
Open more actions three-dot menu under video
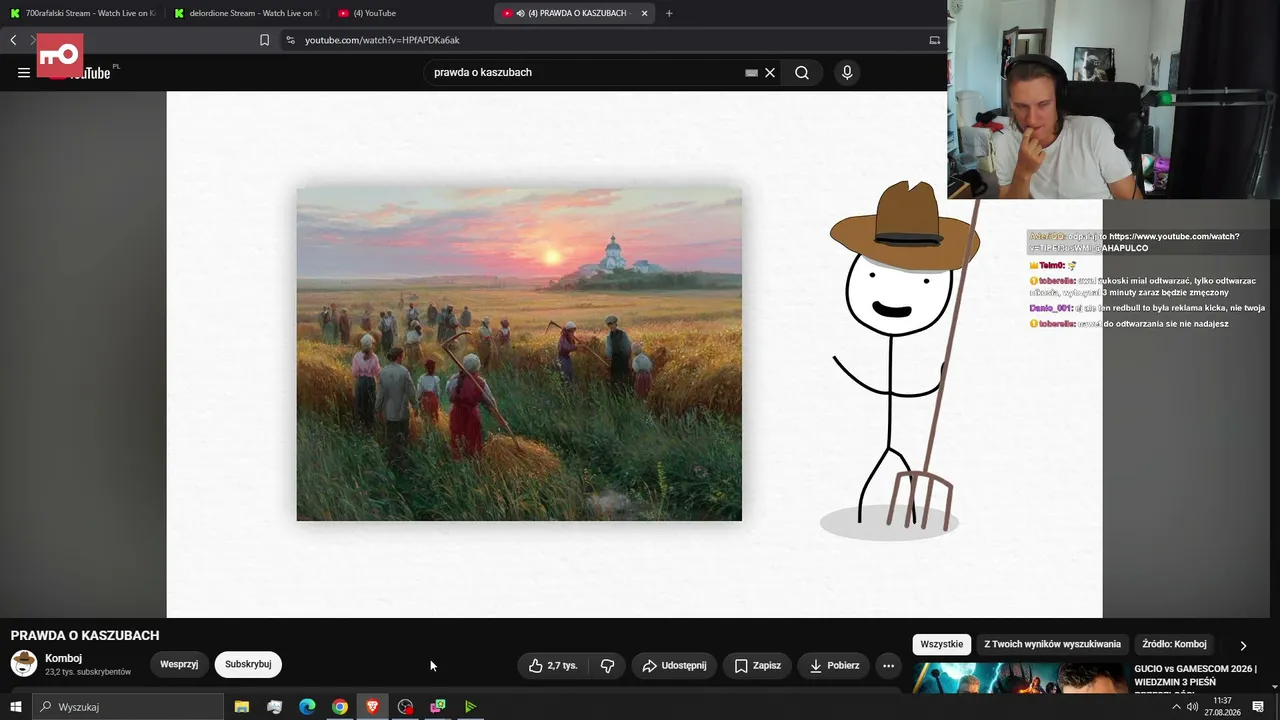888,665
